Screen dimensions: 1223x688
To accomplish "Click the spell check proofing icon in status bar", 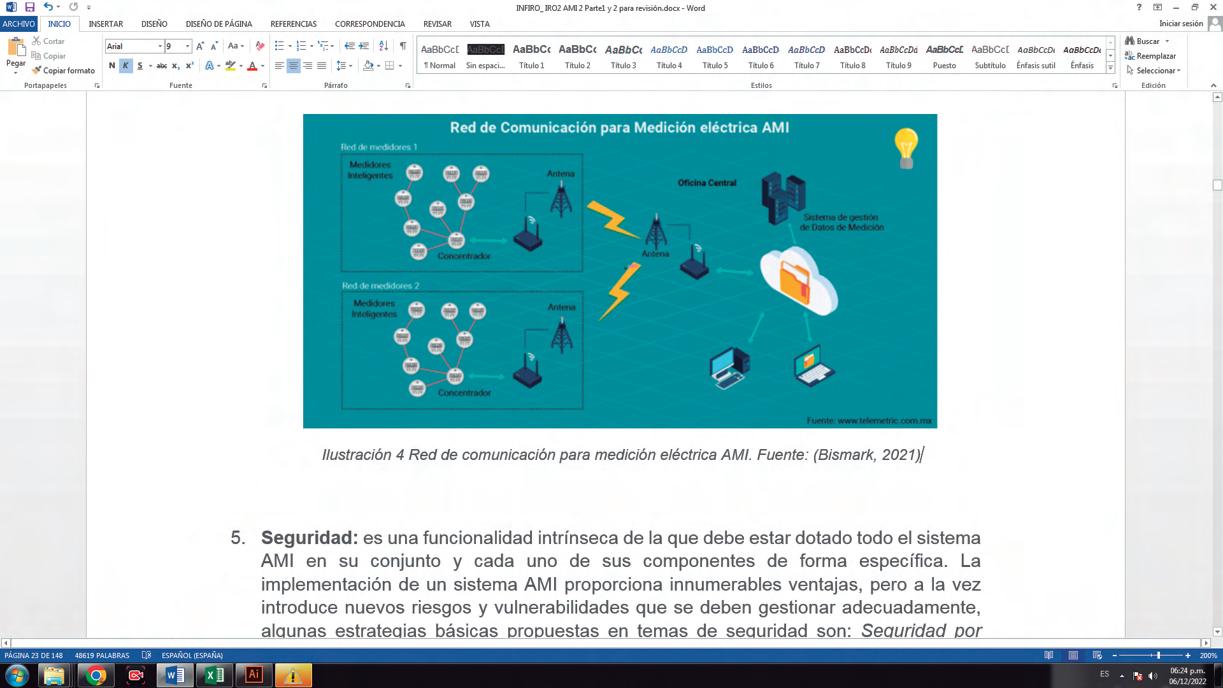I will pyautogui.click(x=146, y=655).
